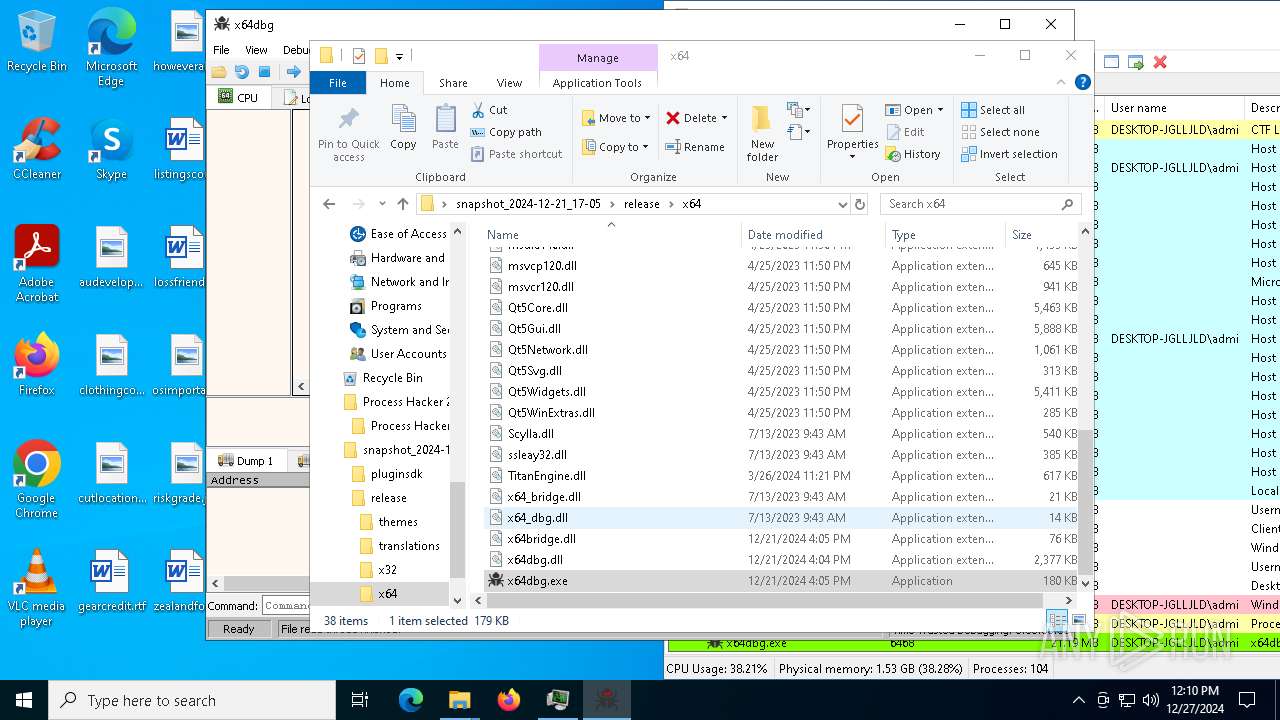Viewport: 1280px width, 720px height.
Task: Sort files by Size column
Action: point(1040,235)
